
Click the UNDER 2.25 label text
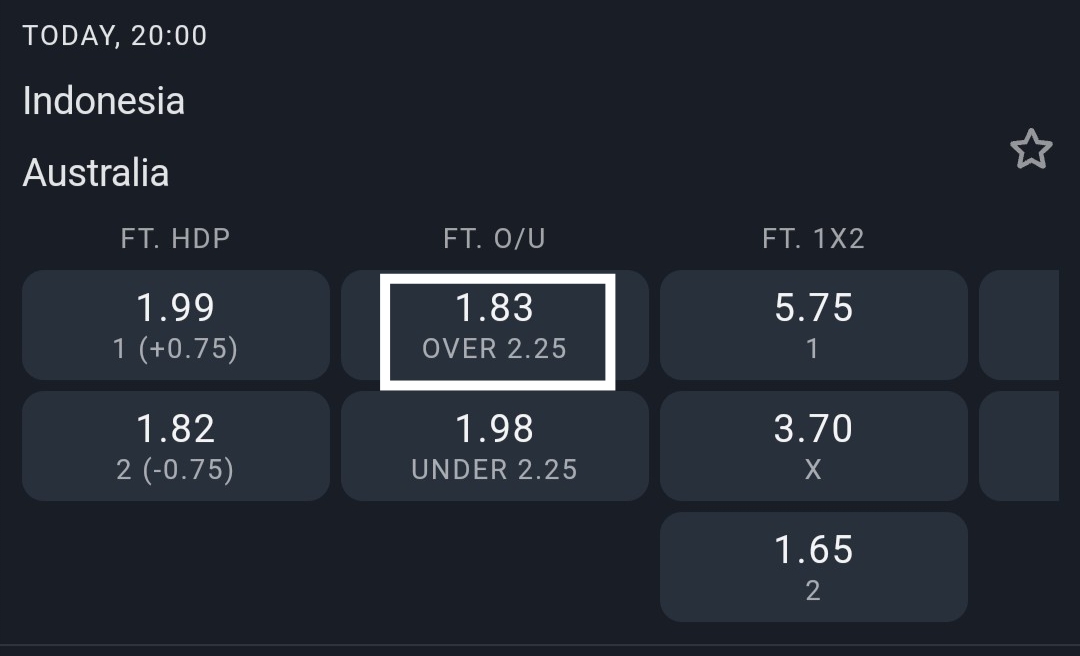click(x=495, y=470)
